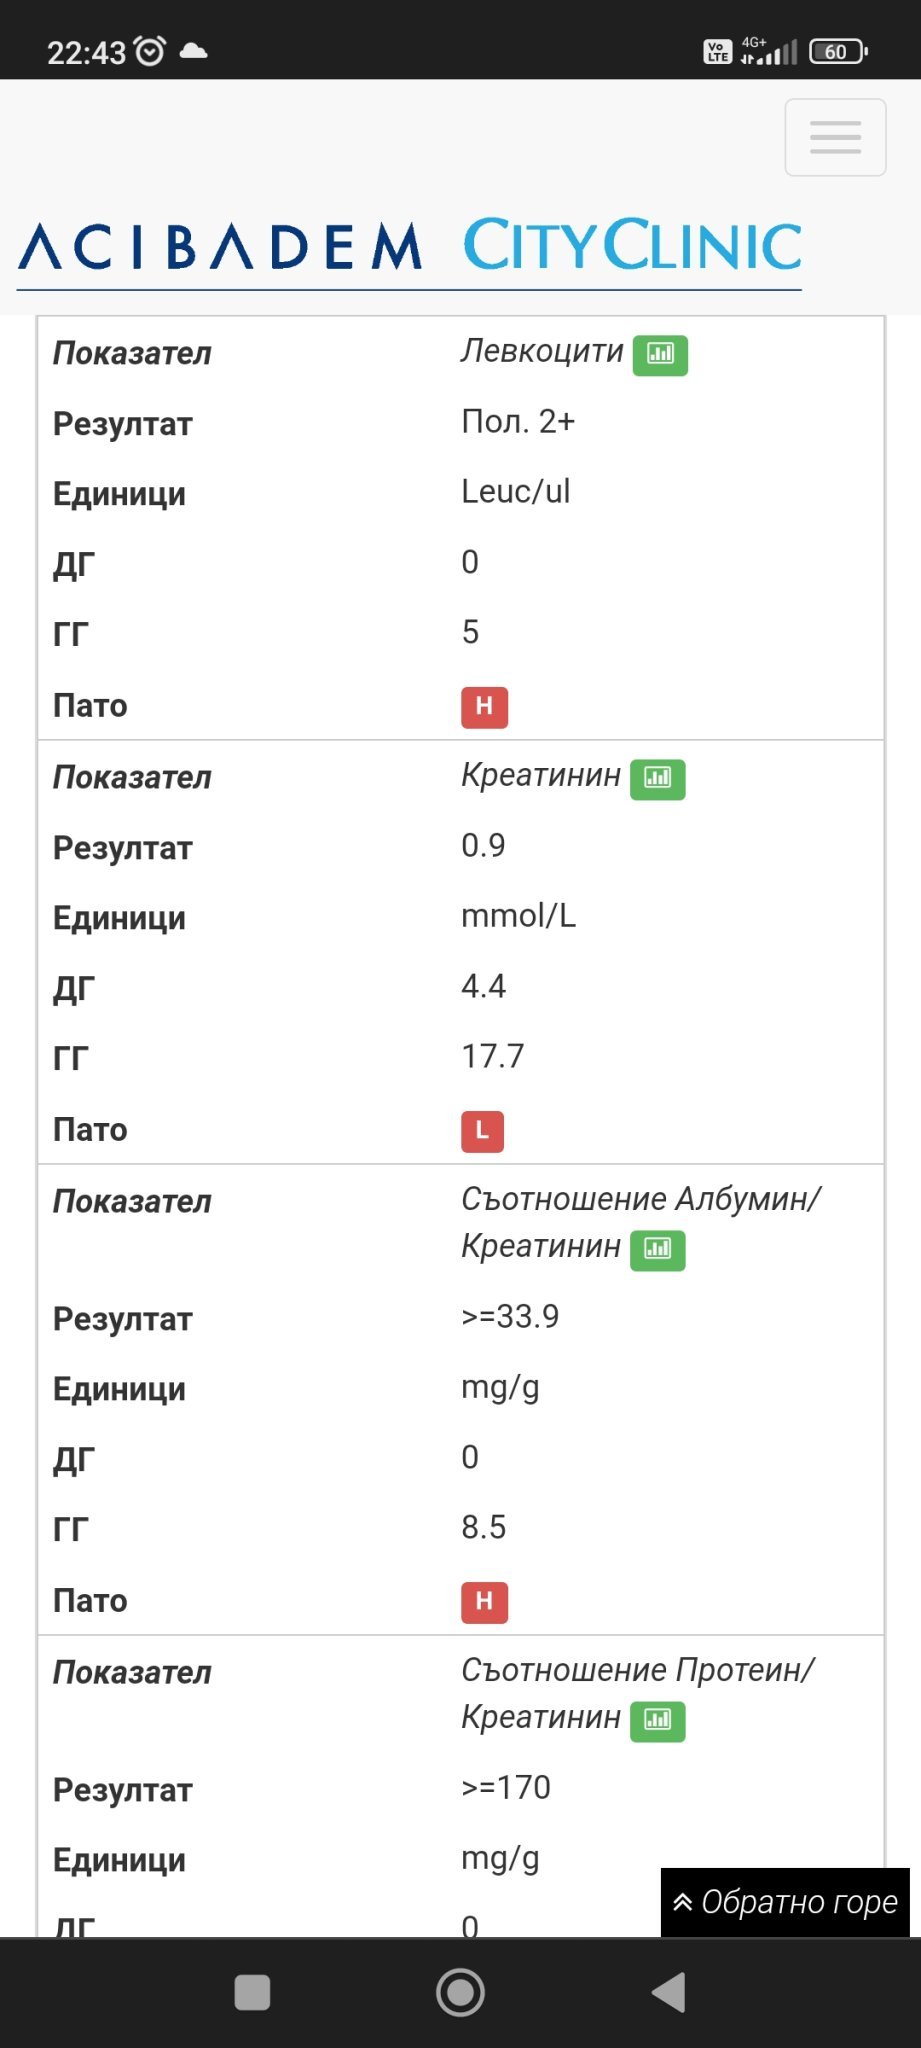
Task: Tap the Обратно горе button
Action: tap(785, 1902)
